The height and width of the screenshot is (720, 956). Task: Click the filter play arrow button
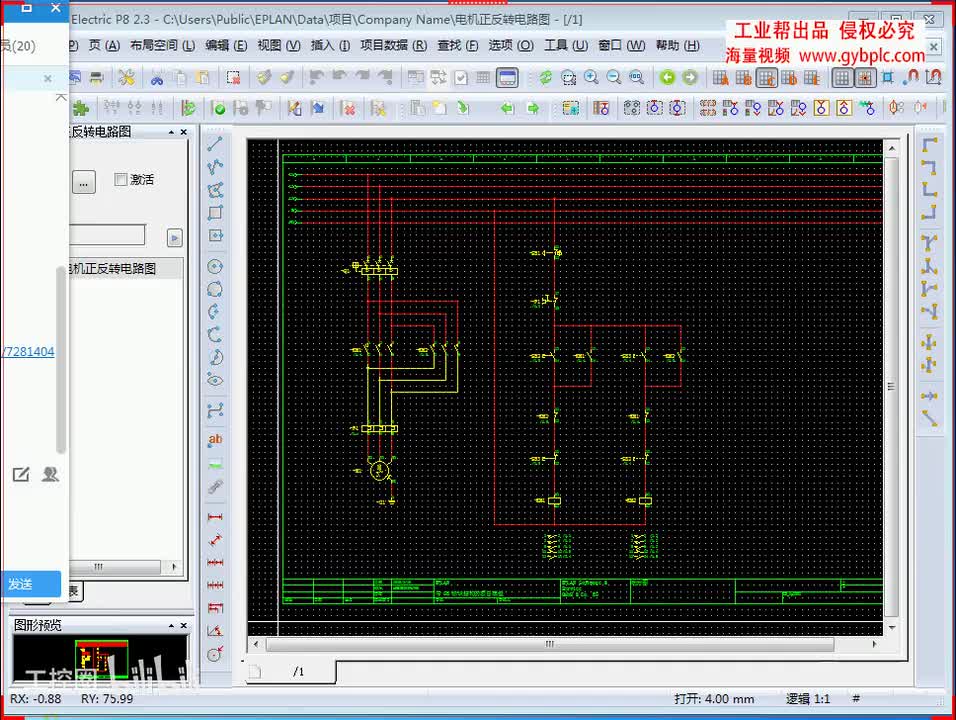[x=174, y=238]
